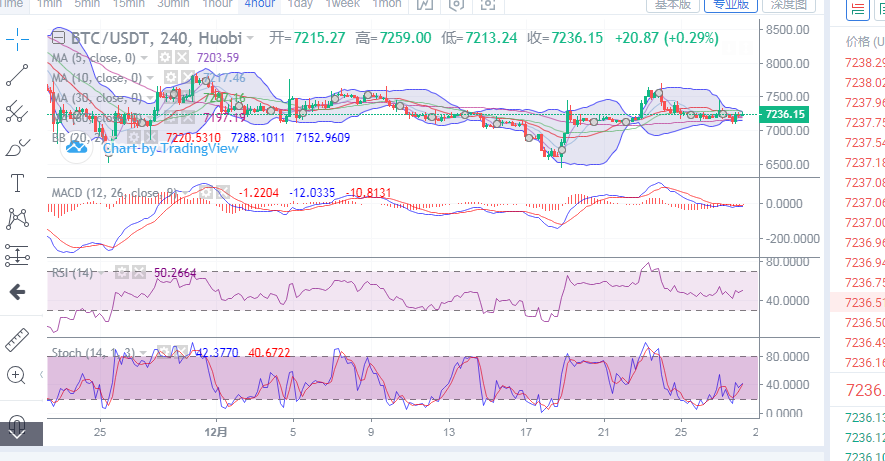The image size is (885, 461).
Task: Expand the BTC/USDT, 240, Huobi symbol dropdown
Action: (249, 39)
